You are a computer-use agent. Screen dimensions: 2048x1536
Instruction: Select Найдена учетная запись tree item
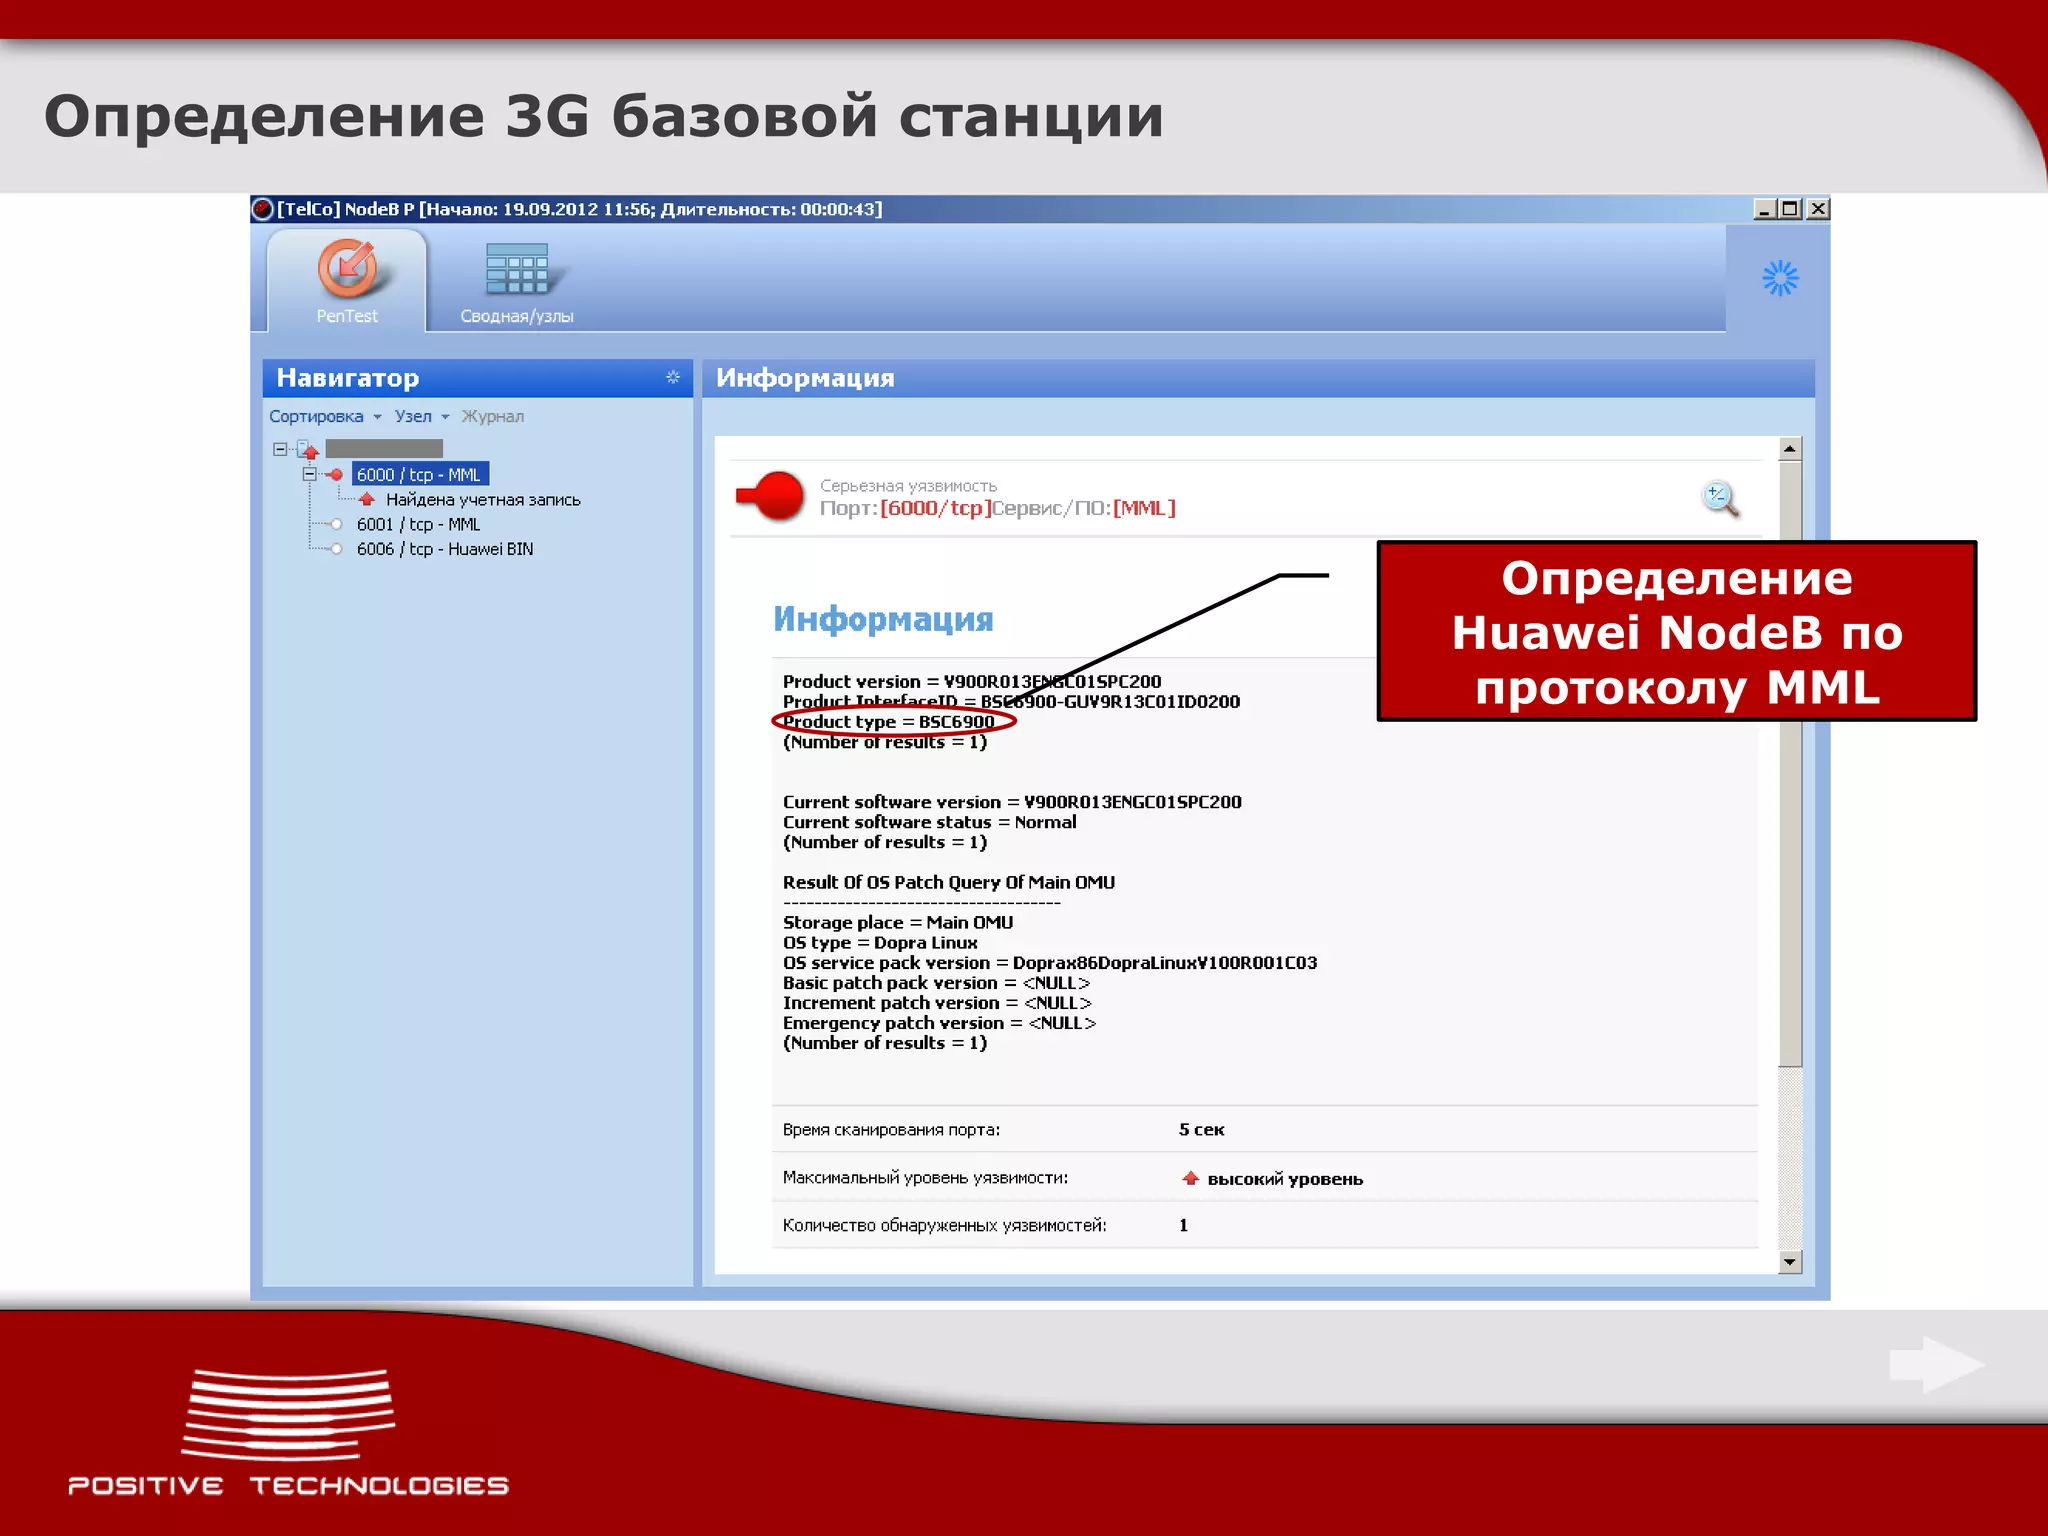[x=483, y=499]
